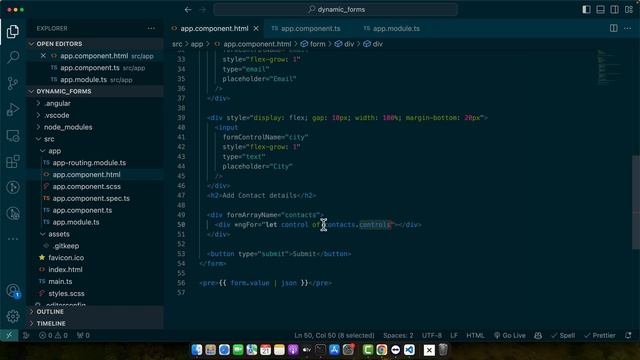
Task: Click the ports forwarded indicator in status bar
Action: (83, 336)
